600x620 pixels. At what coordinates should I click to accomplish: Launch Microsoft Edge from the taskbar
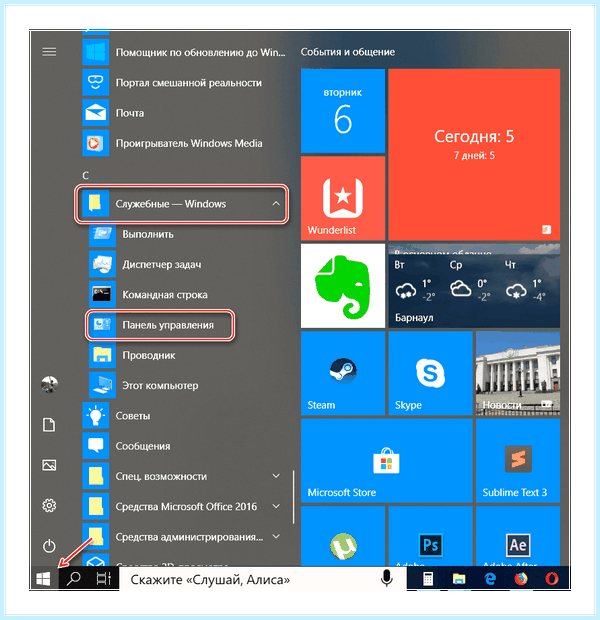(x=490, y=579)
